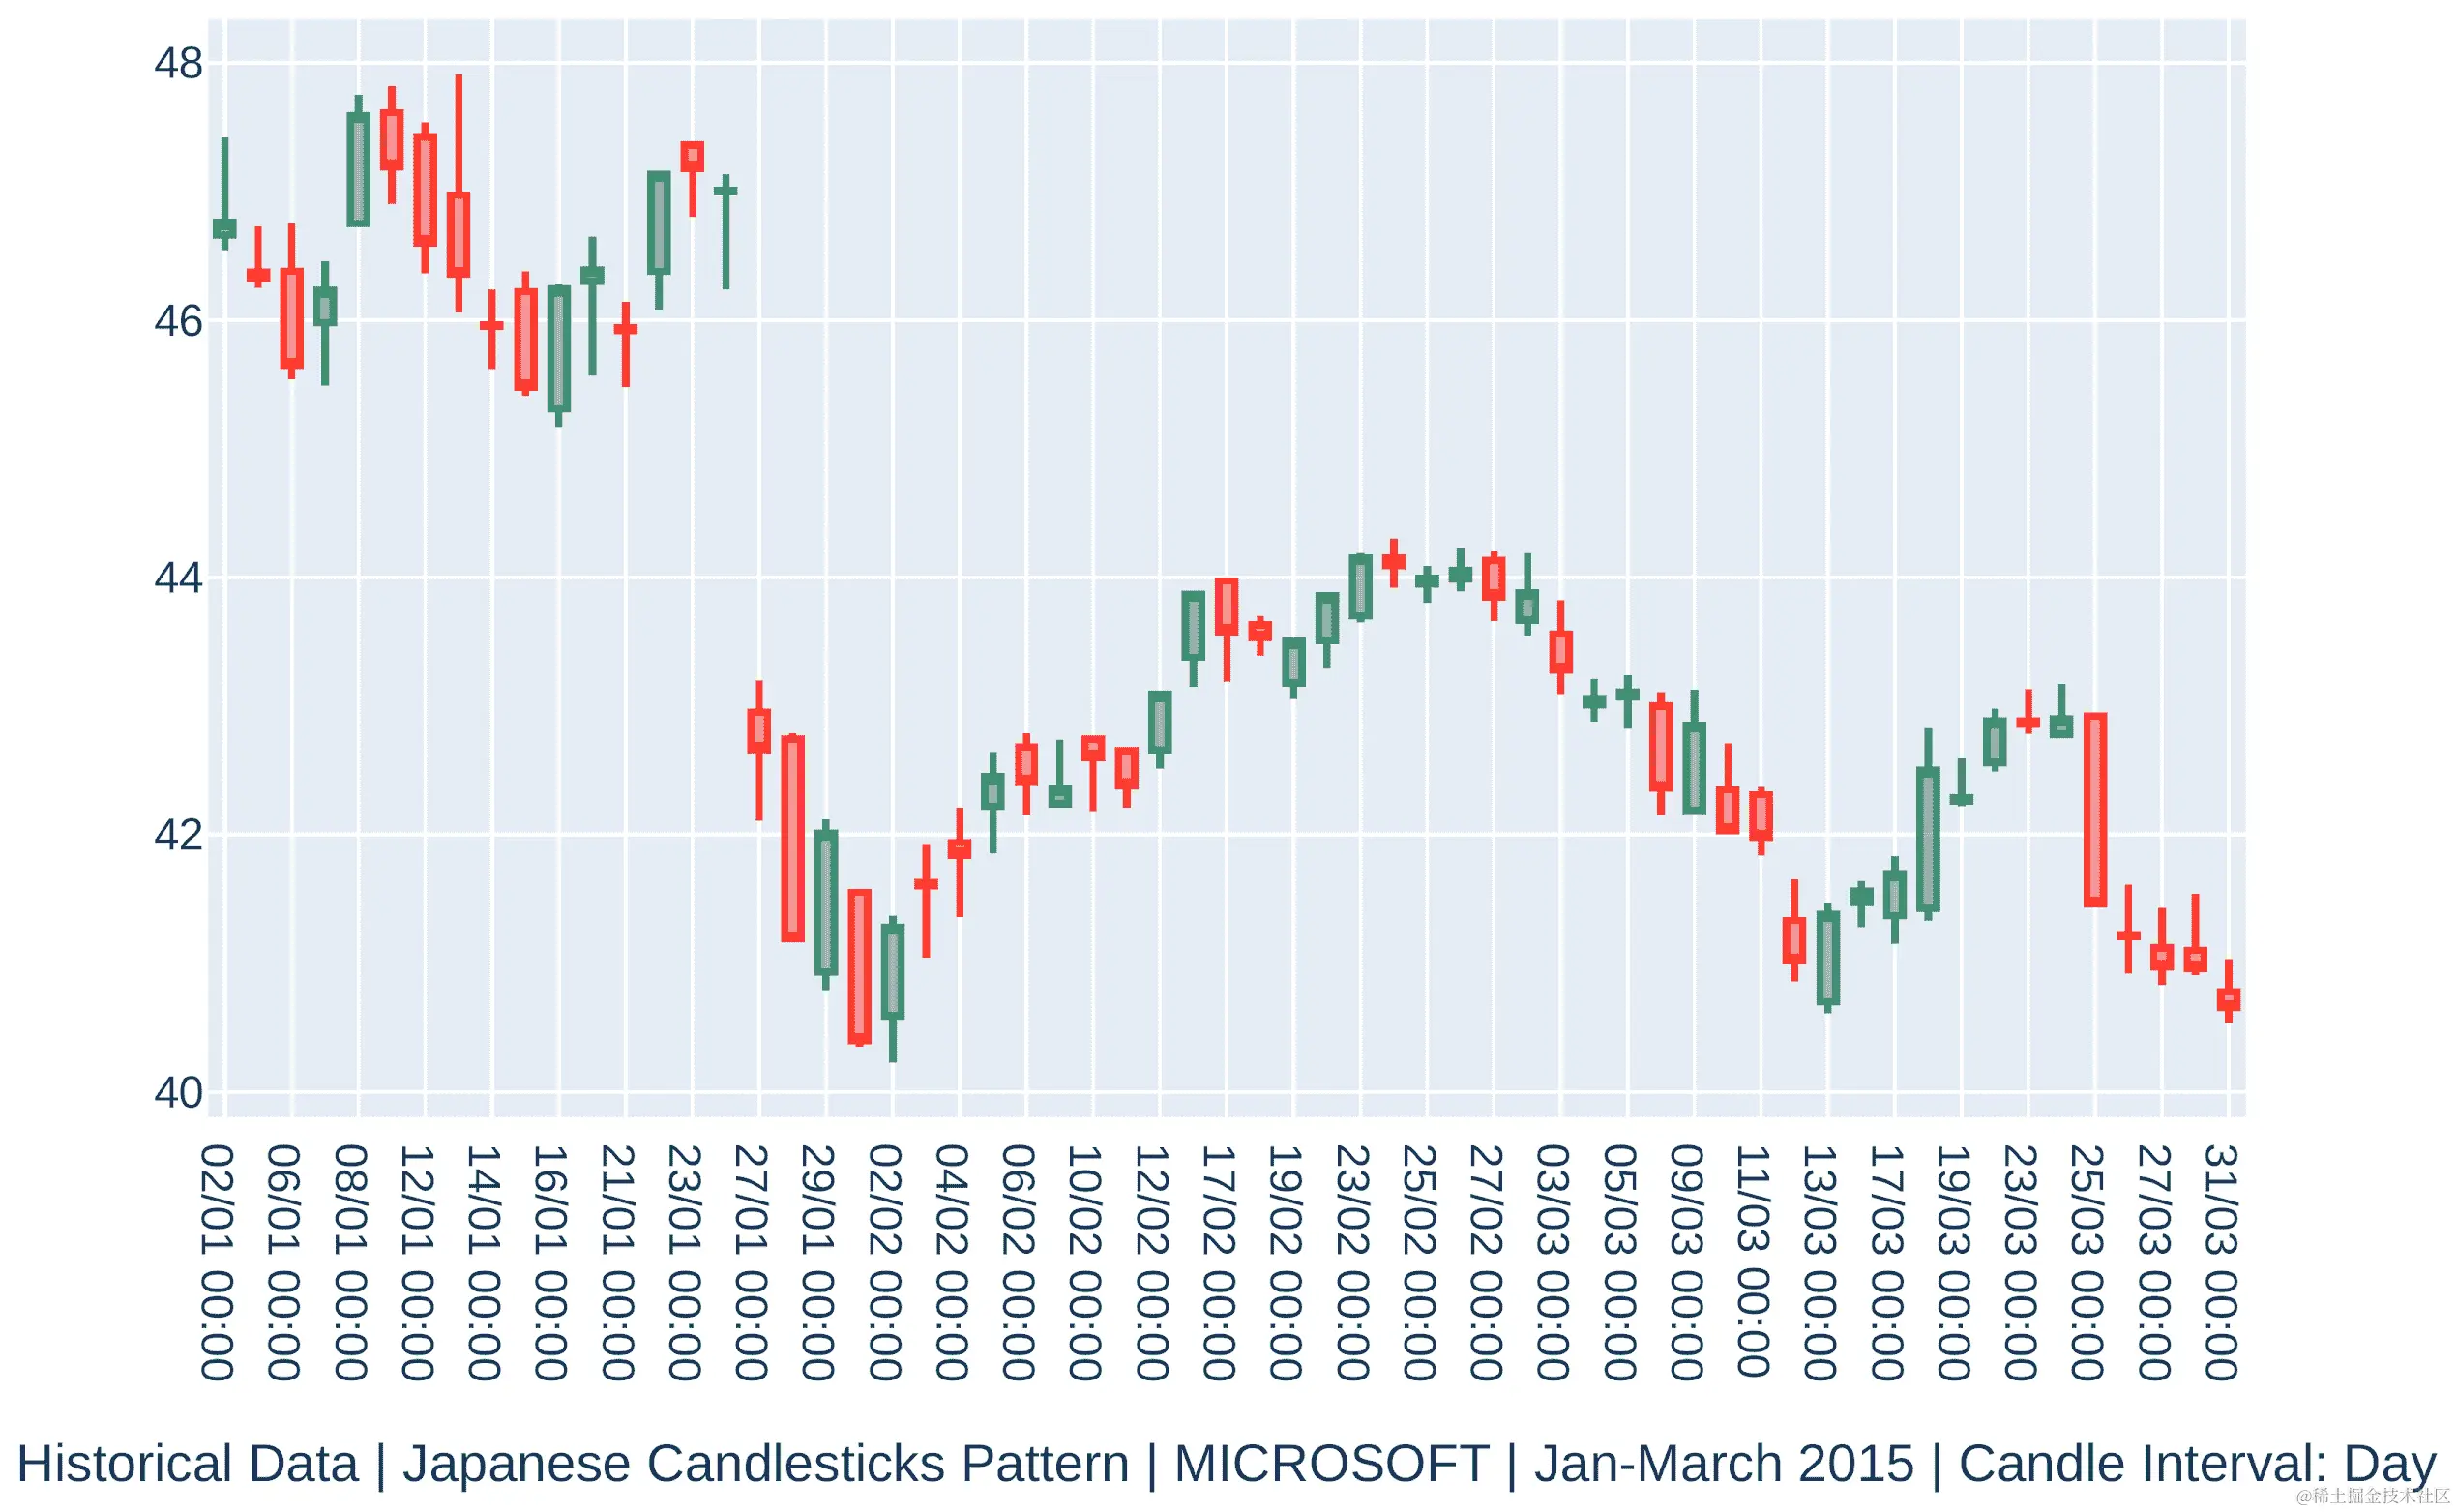Click the 46 y-axis price label
This screenshot has width=2457, height=1512.
coord(178,321)
